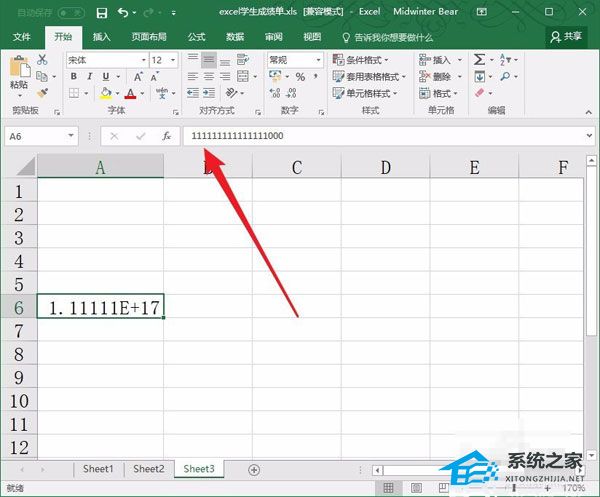Click the Tell Me search box
600x497 pixels.
[387, 37]
